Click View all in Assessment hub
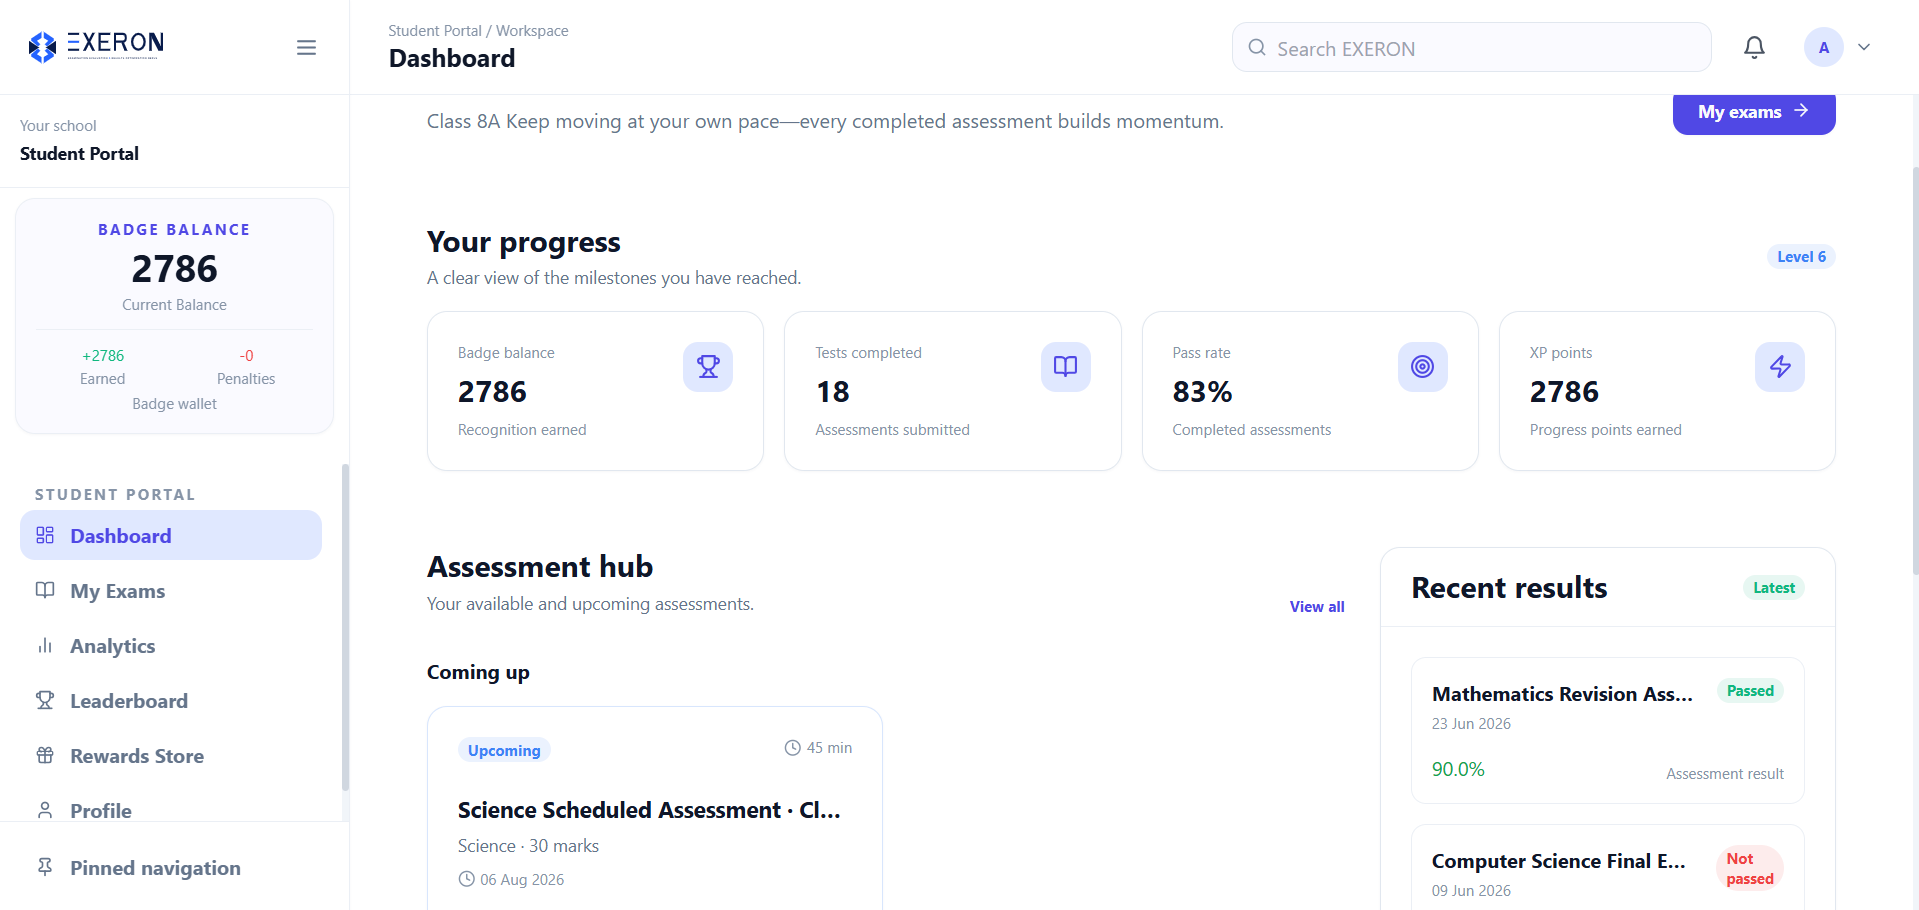1919x910 pixels. (x=1316, y=607)
